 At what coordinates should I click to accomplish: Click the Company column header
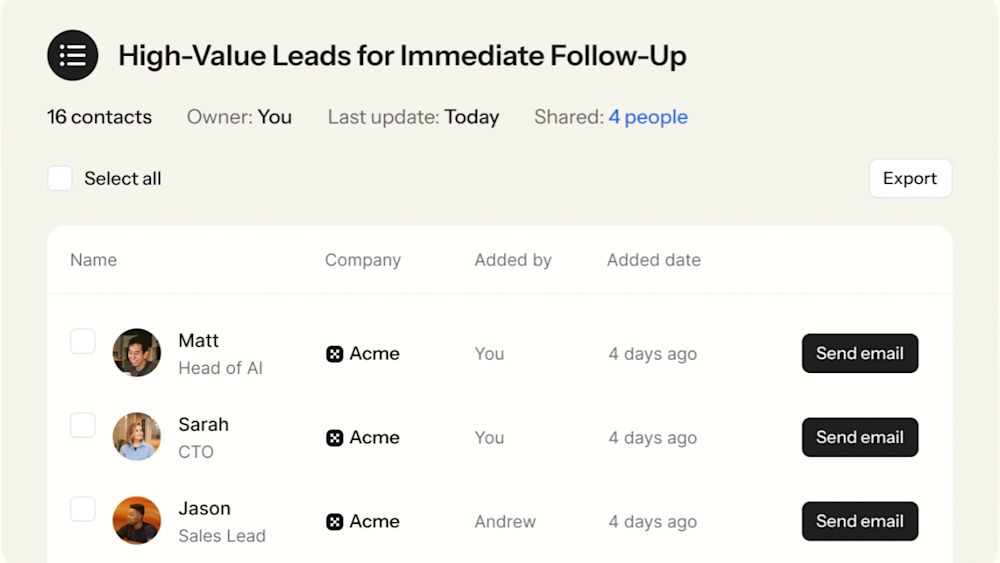coord(363,260)
